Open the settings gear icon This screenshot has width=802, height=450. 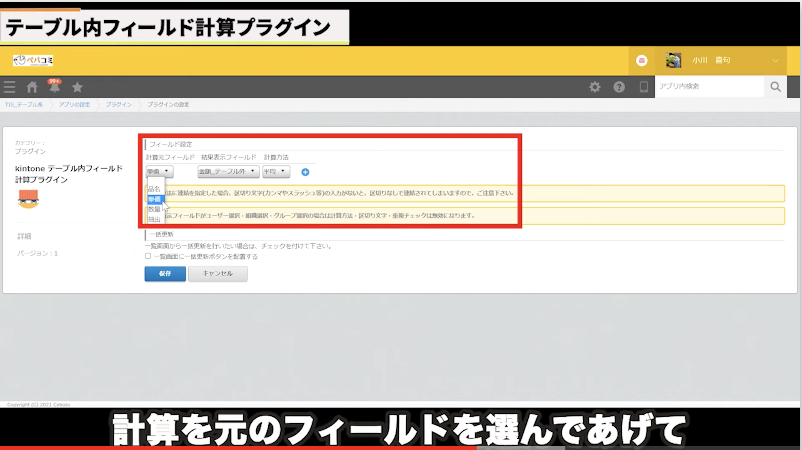595,87
